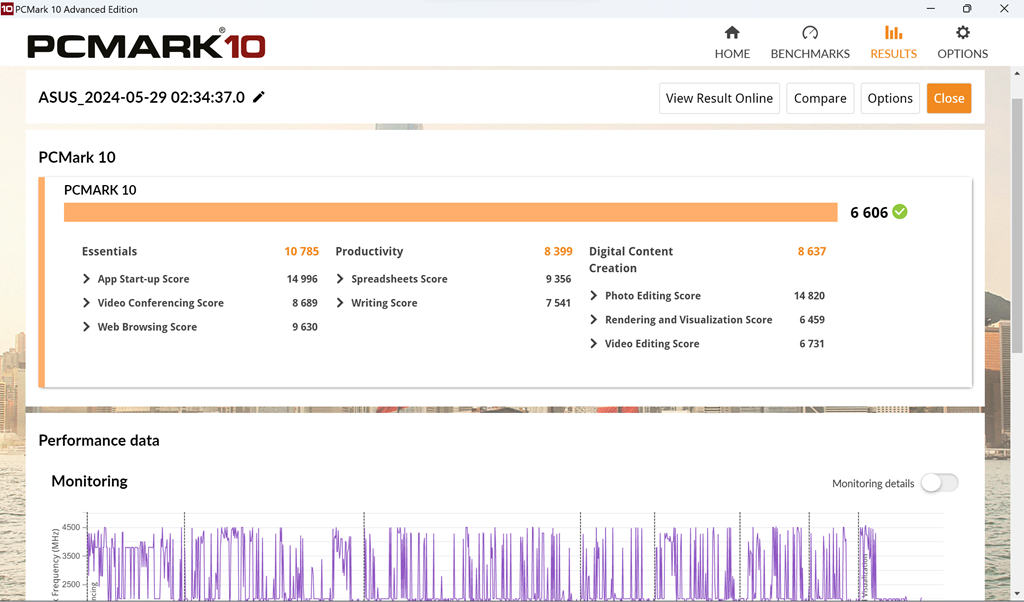Expand the Video Conferencing Score details

(87, 303)
